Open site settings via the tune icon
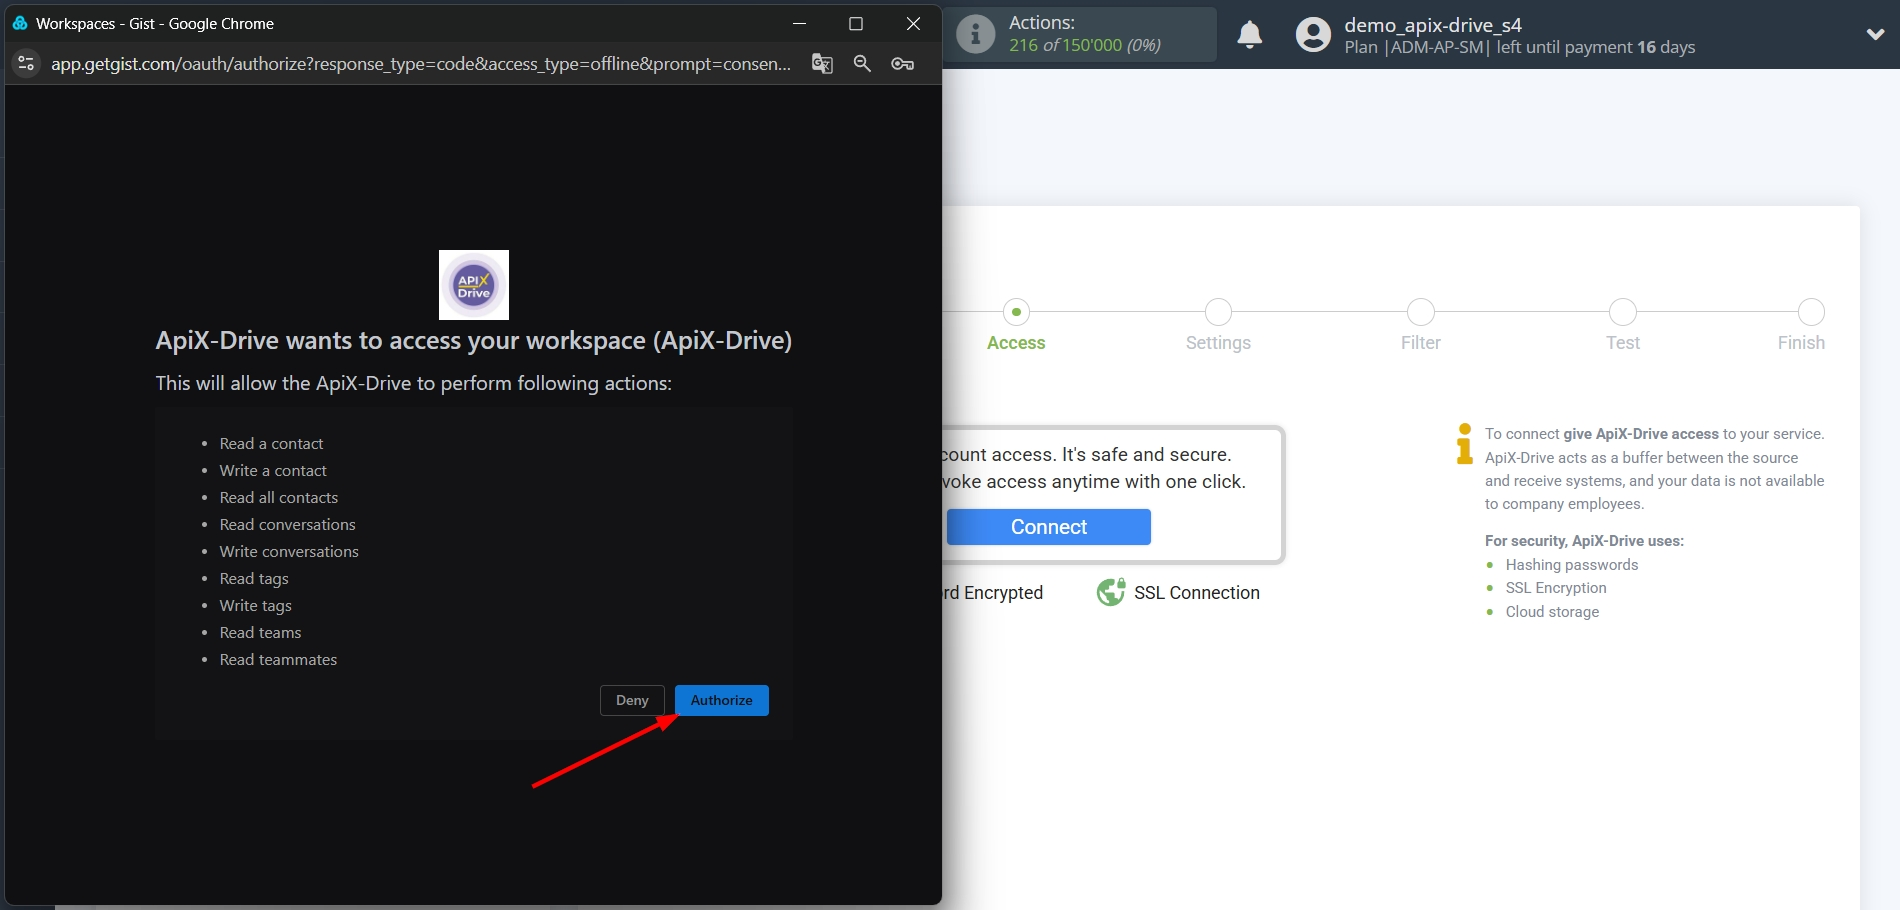 [x=26, y=63]
